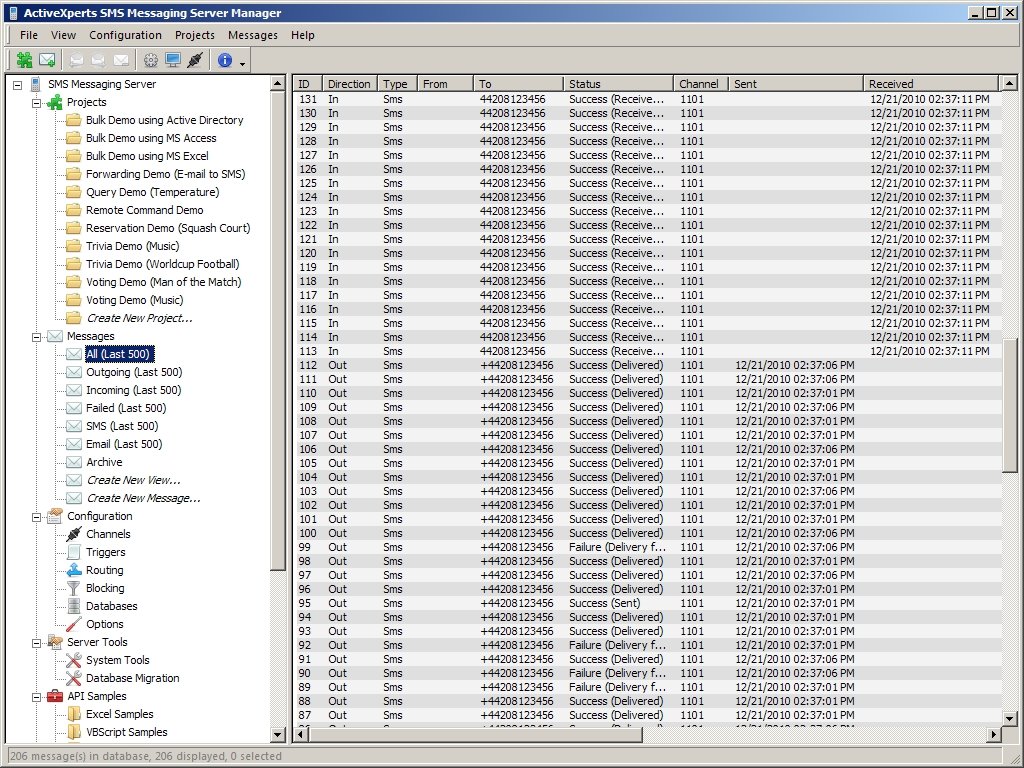Click the folder icon for Bulk Demo using MS Access
Image resolution: width=1024 pixels, height=768 pixels.
(74, 138)
